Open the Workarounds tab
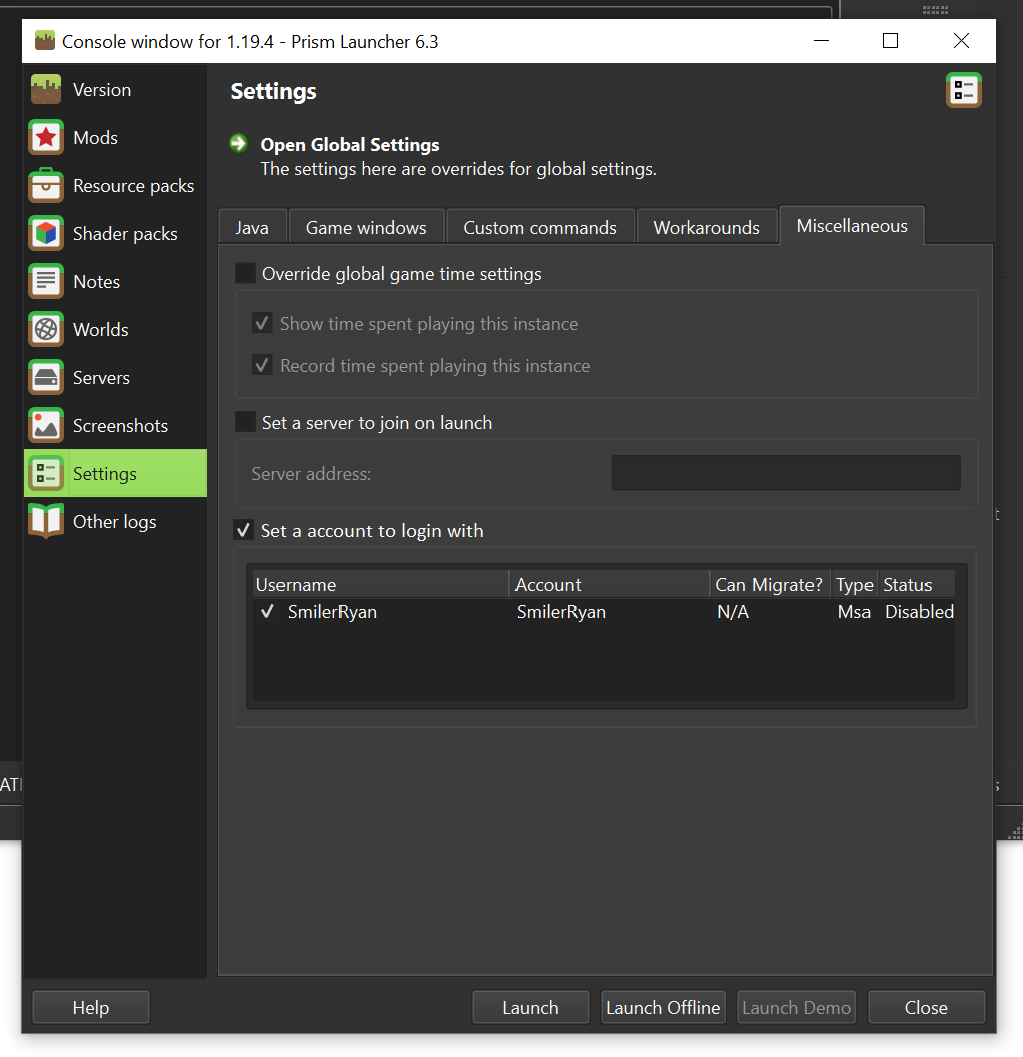This screenshot has height=1057, width=1023. (x=707, y=226)
